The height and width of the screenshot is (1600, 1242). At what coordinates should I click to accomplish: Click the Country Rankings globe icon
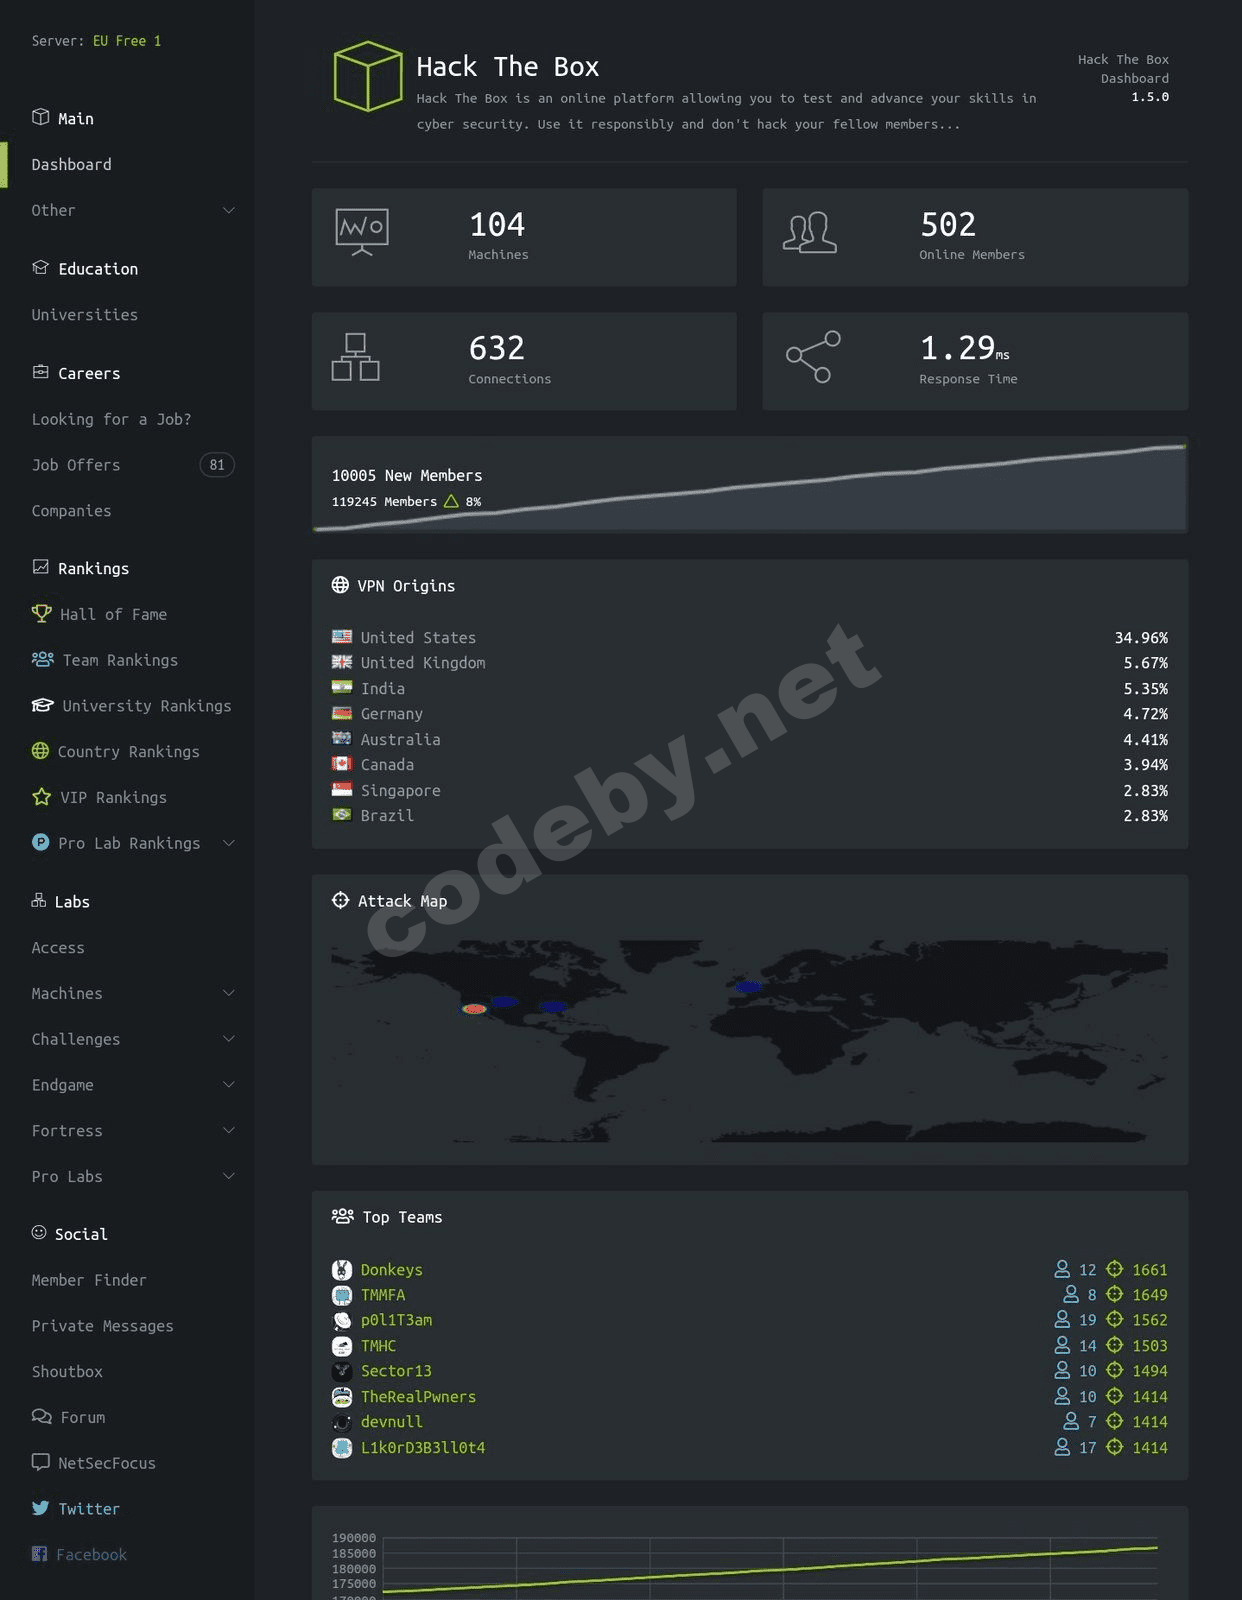pos(40,750)
